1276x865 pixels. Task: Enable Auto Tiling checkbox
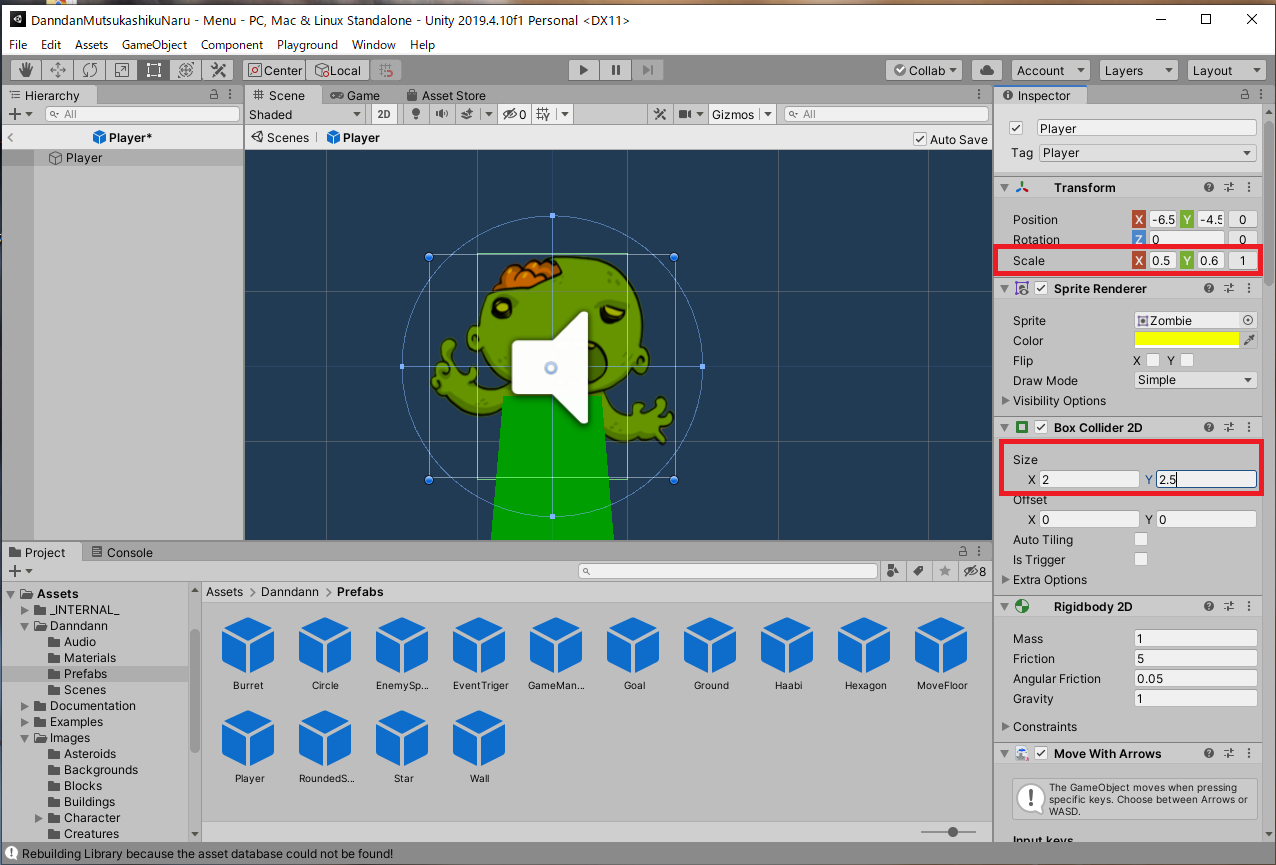click(x=1141, y=539)
